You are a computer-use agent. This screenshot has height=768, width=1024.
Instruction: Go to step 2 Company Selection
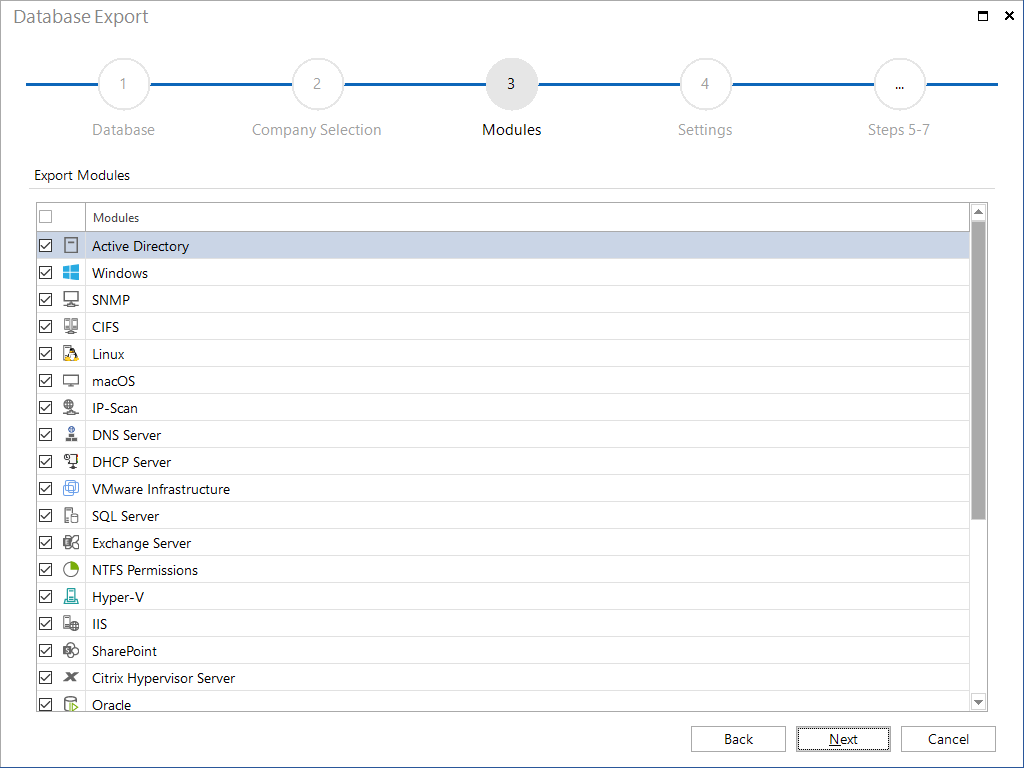coord(317,84)
